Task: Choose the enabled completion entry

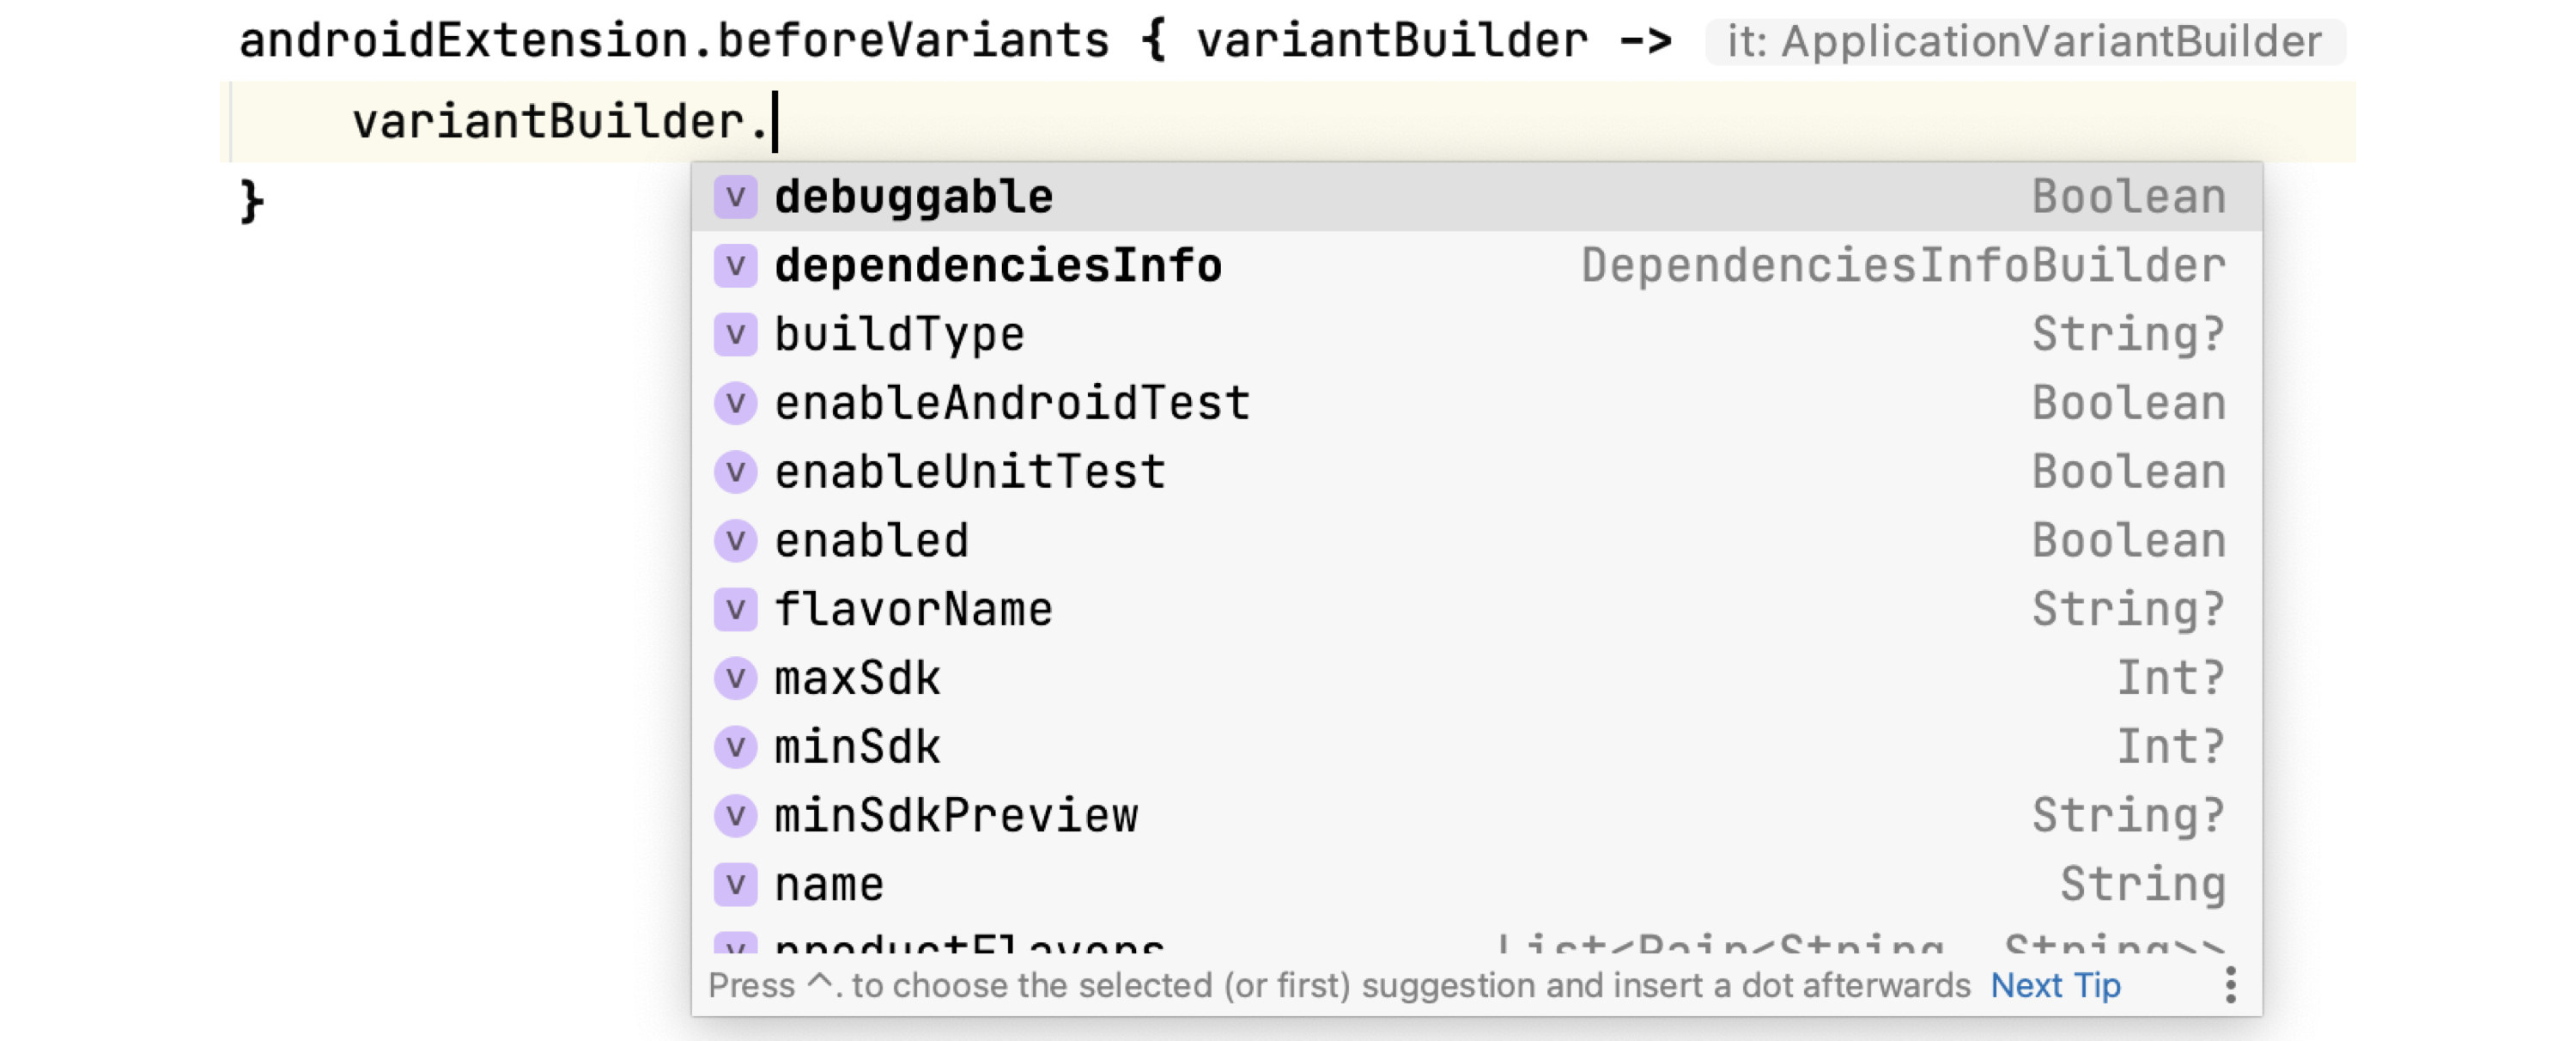Action: [870, 540]
